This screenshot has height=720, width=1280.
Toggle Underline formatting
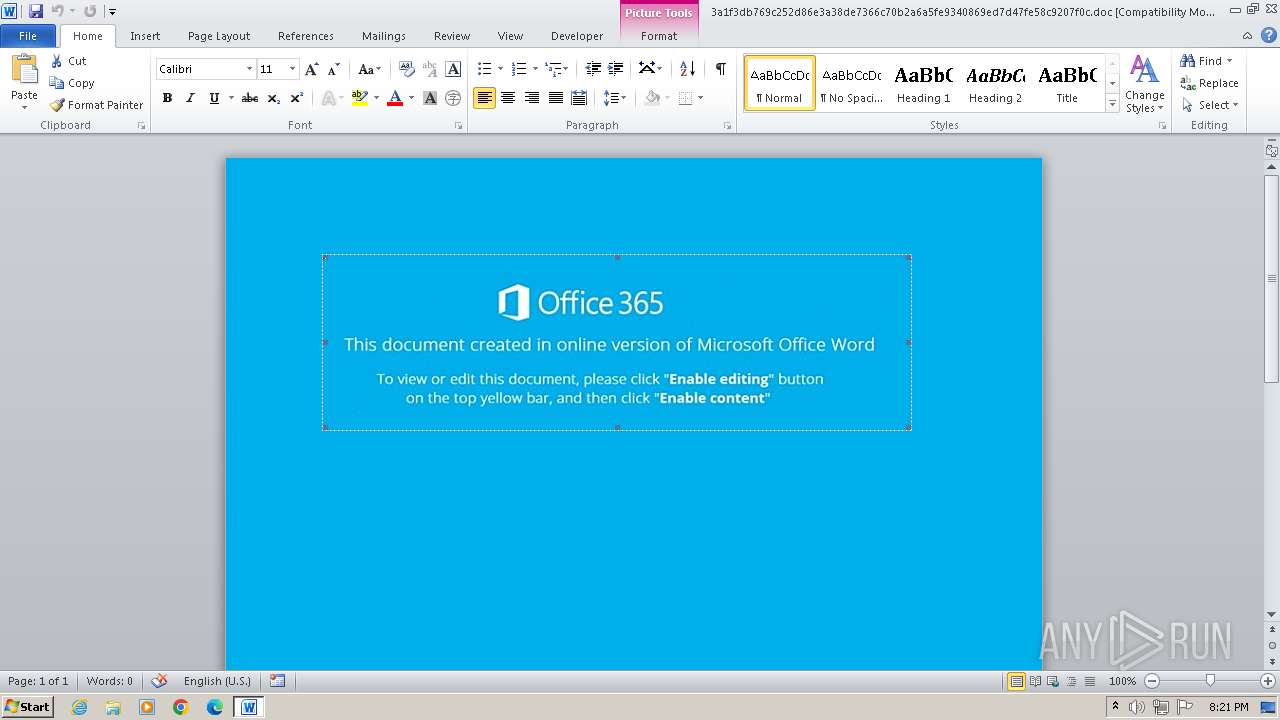tap(214, 98)
